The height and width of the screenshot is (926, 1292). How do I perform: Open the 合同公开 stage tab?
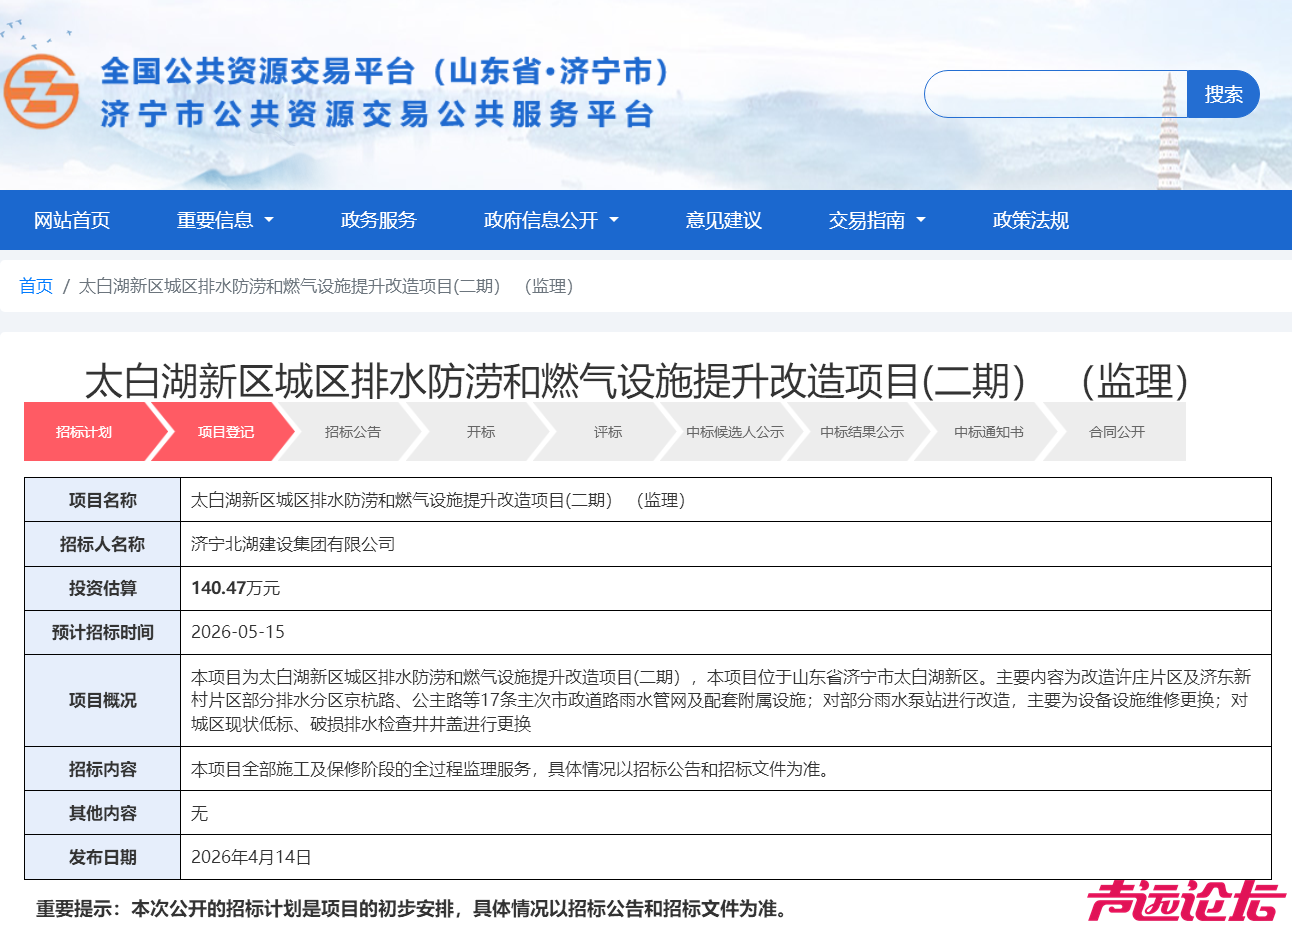1113,432
